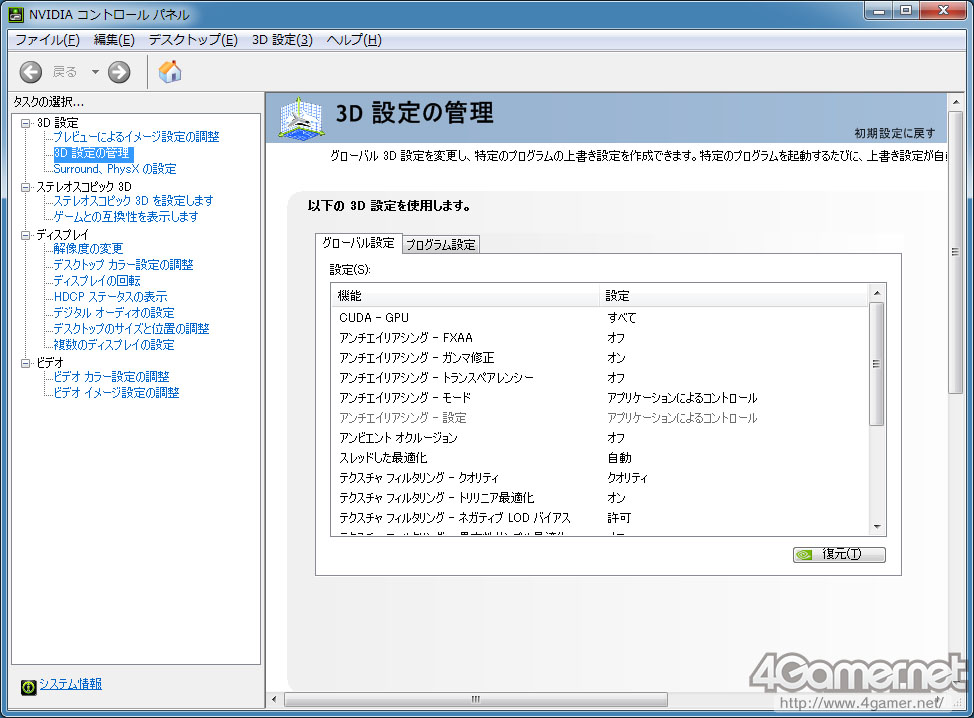The width and height of the screenshot is (974, 718).
Task: Select the CUDA - GPU settings row
Action: pos(600,318)
